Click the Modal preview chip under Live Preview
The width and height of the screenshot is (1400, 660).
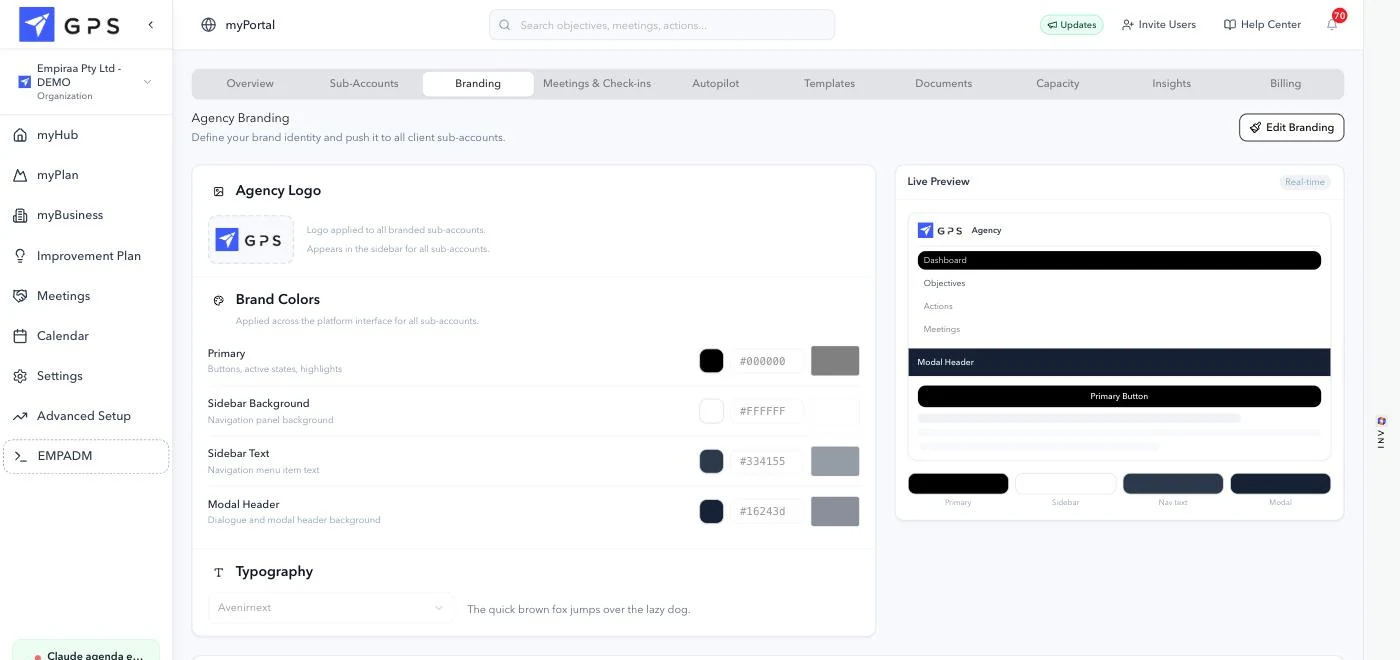click(x=1280, y=484)
